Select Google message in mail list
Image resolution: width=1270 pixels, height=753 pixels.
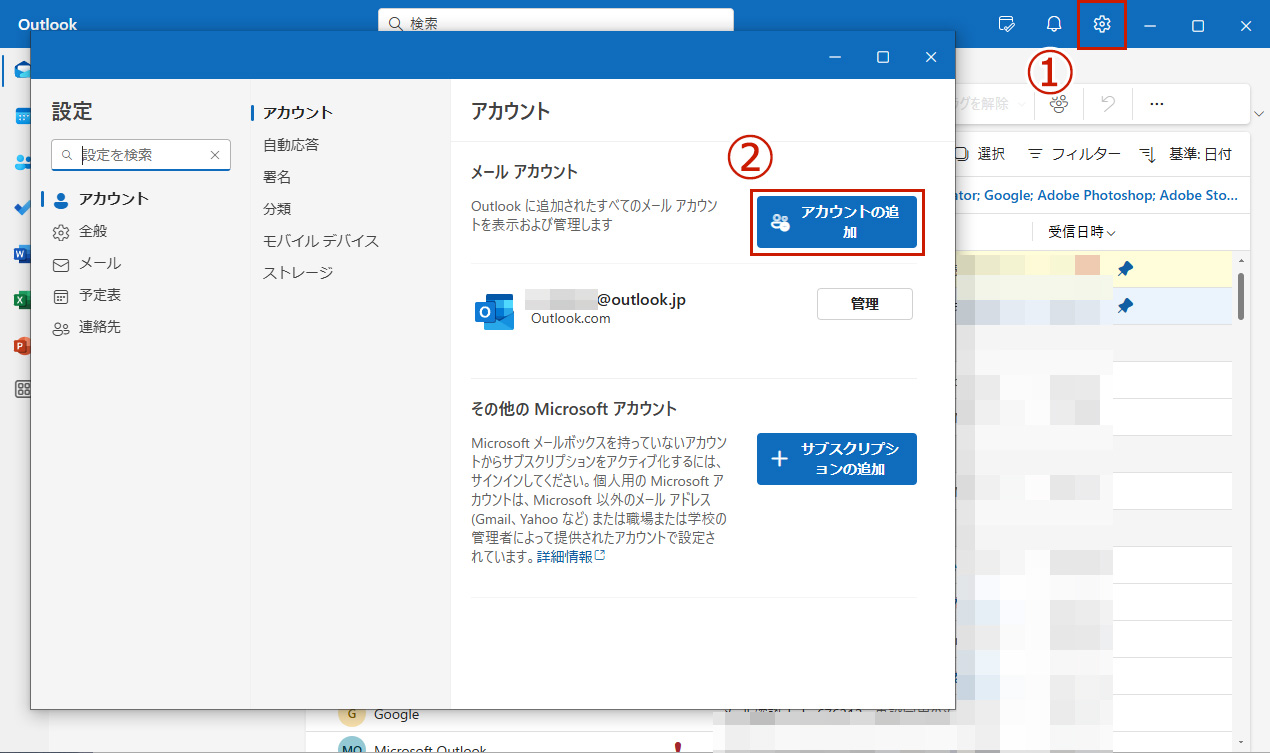point(396,715)
